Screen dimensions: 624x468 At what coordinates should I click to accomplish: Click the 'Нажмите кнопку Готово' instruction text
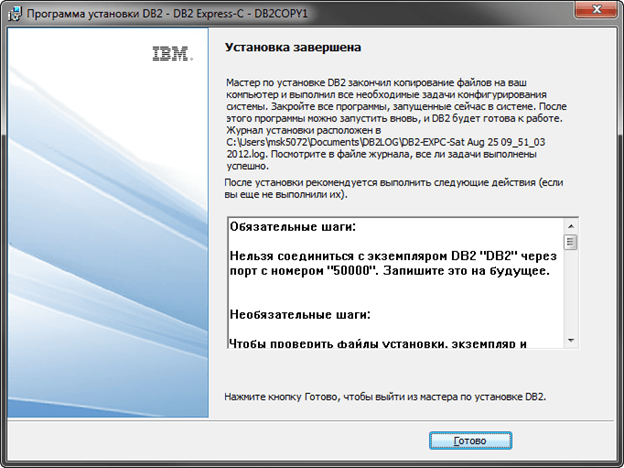click(385, 397)
